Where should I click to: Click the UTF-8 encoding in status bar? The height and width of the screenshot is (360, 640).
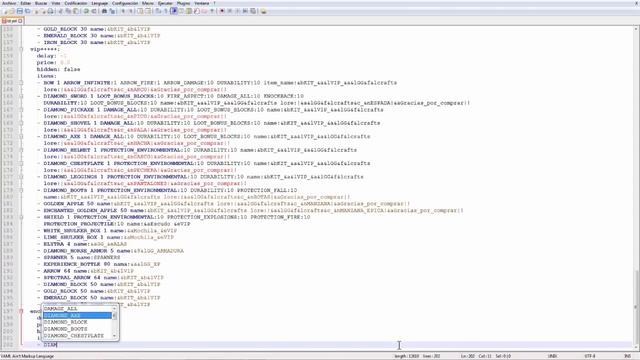click(590, 356)
